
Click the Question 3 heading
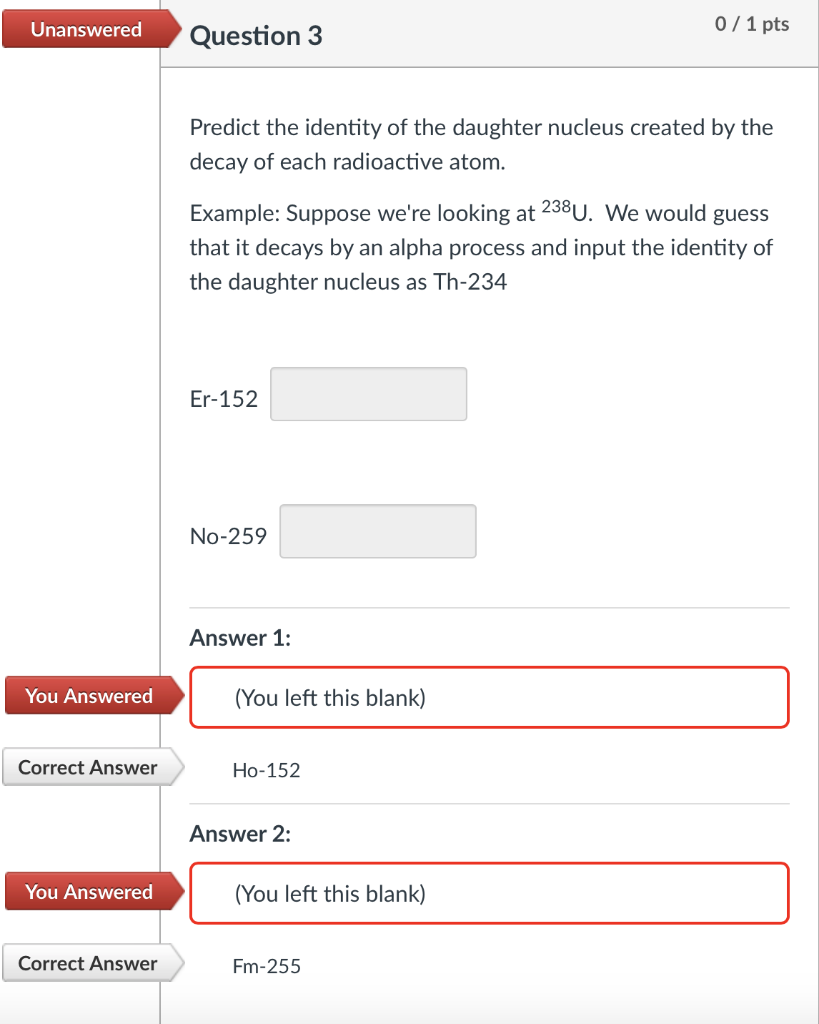[256, 35]
